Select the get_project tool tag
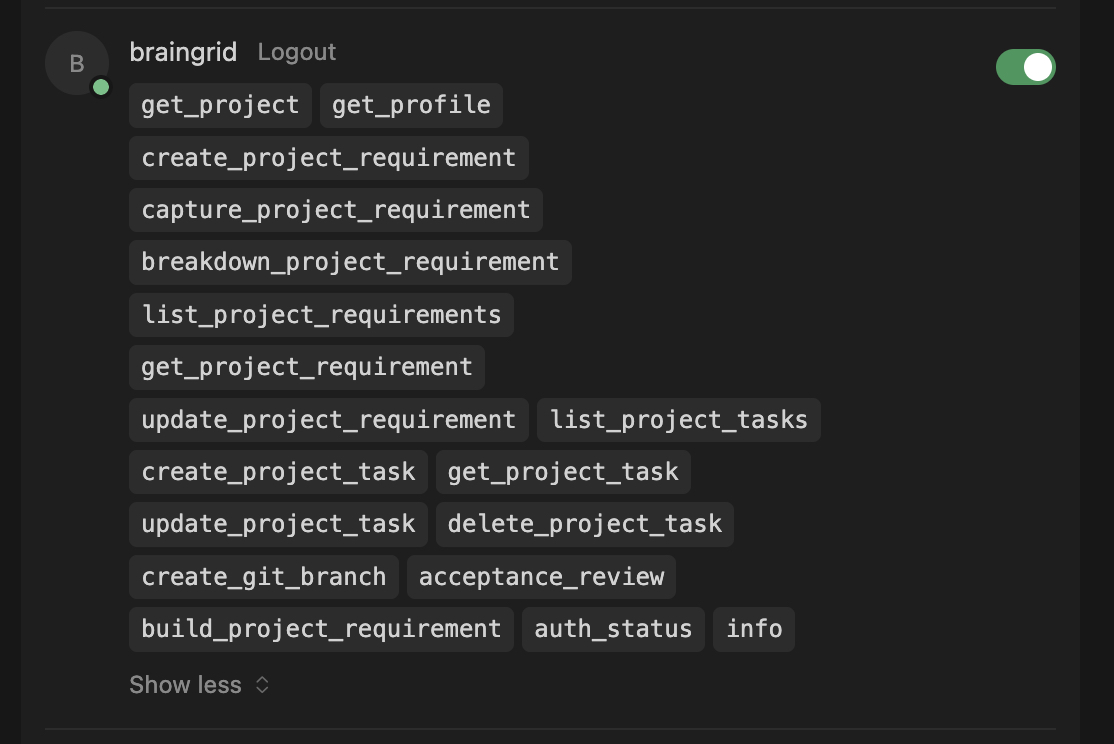1114x744 pixels. click(220, 105)
